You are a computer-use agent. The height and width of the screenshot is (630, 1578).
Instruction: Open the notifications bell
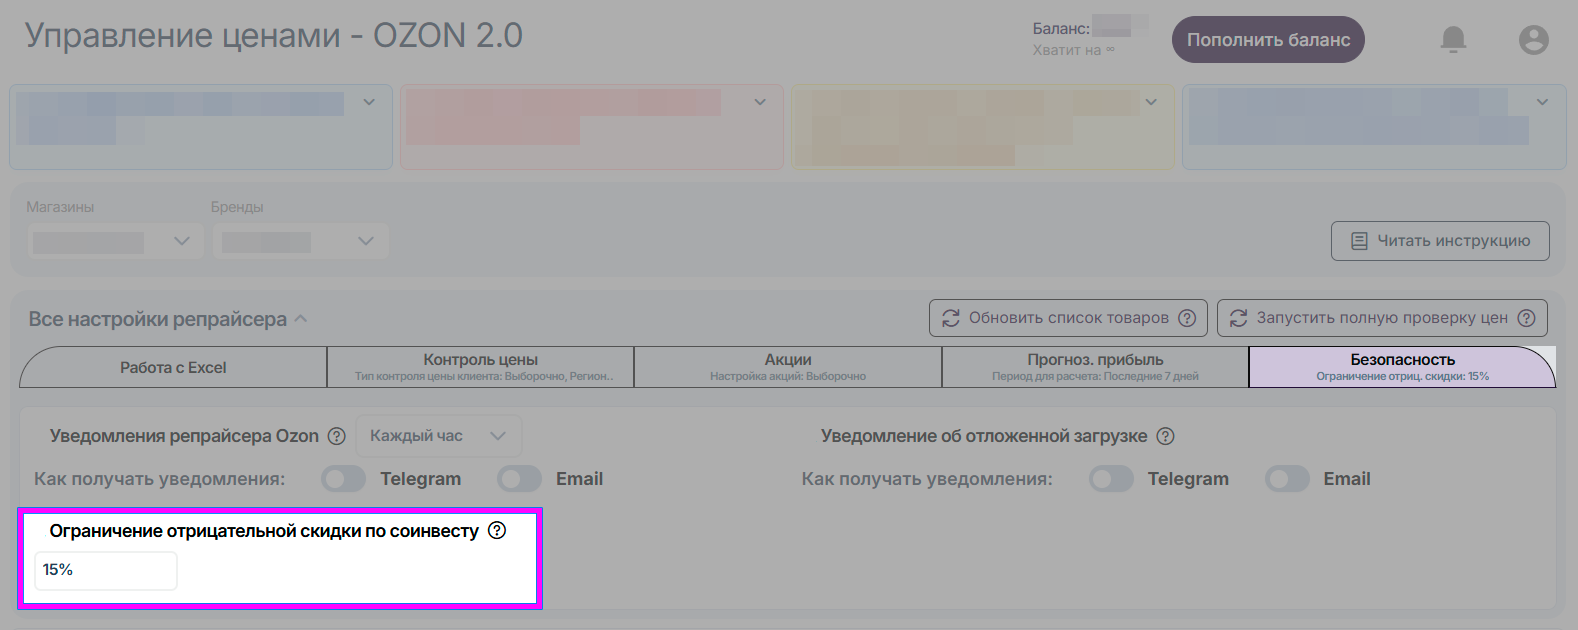tap(1453, 39)
